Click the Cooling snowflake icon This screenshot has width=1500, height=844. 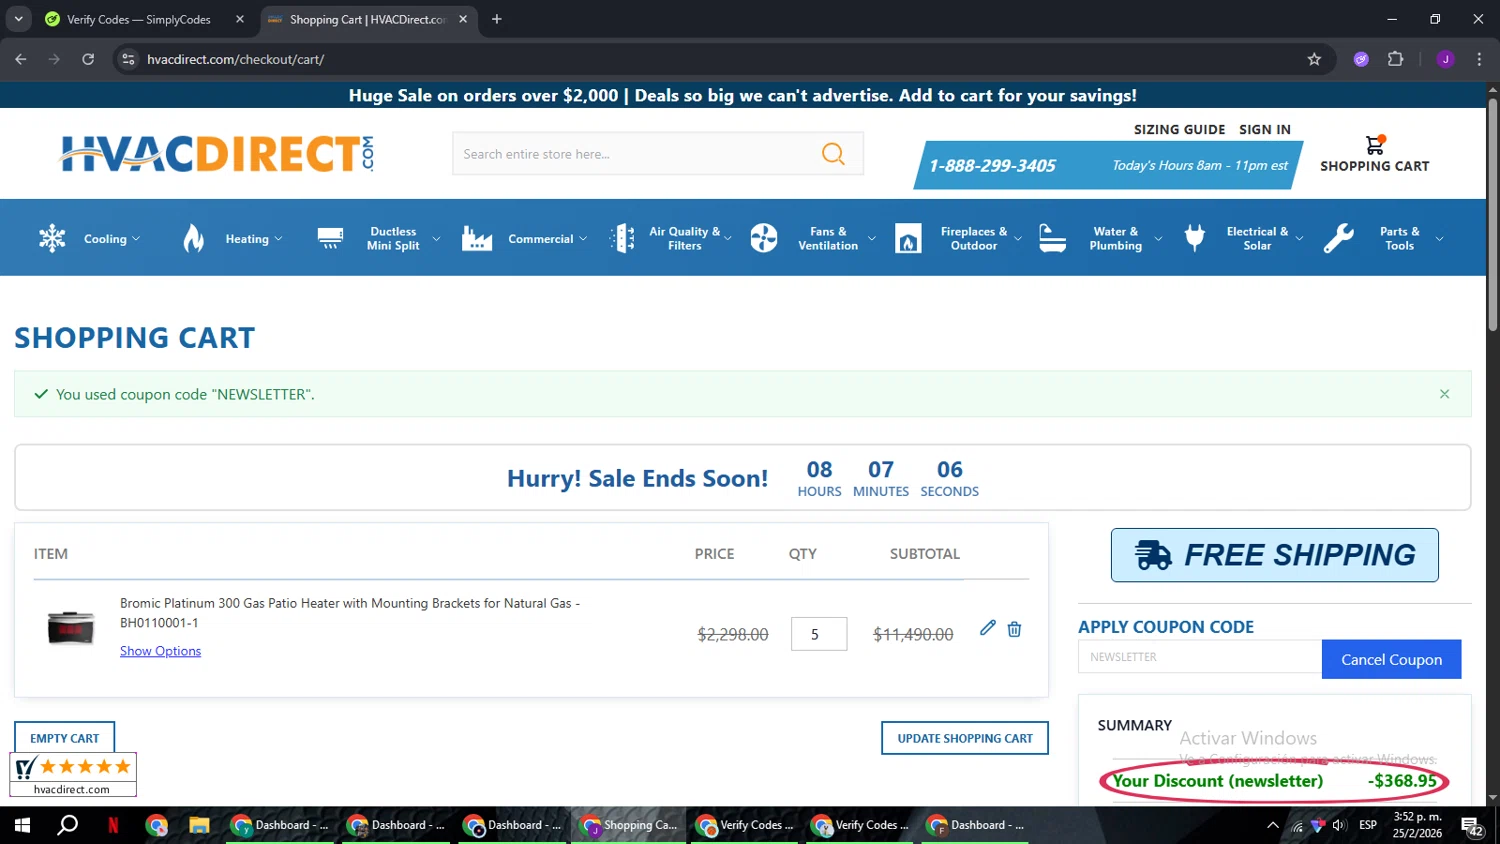pos(52,238)
